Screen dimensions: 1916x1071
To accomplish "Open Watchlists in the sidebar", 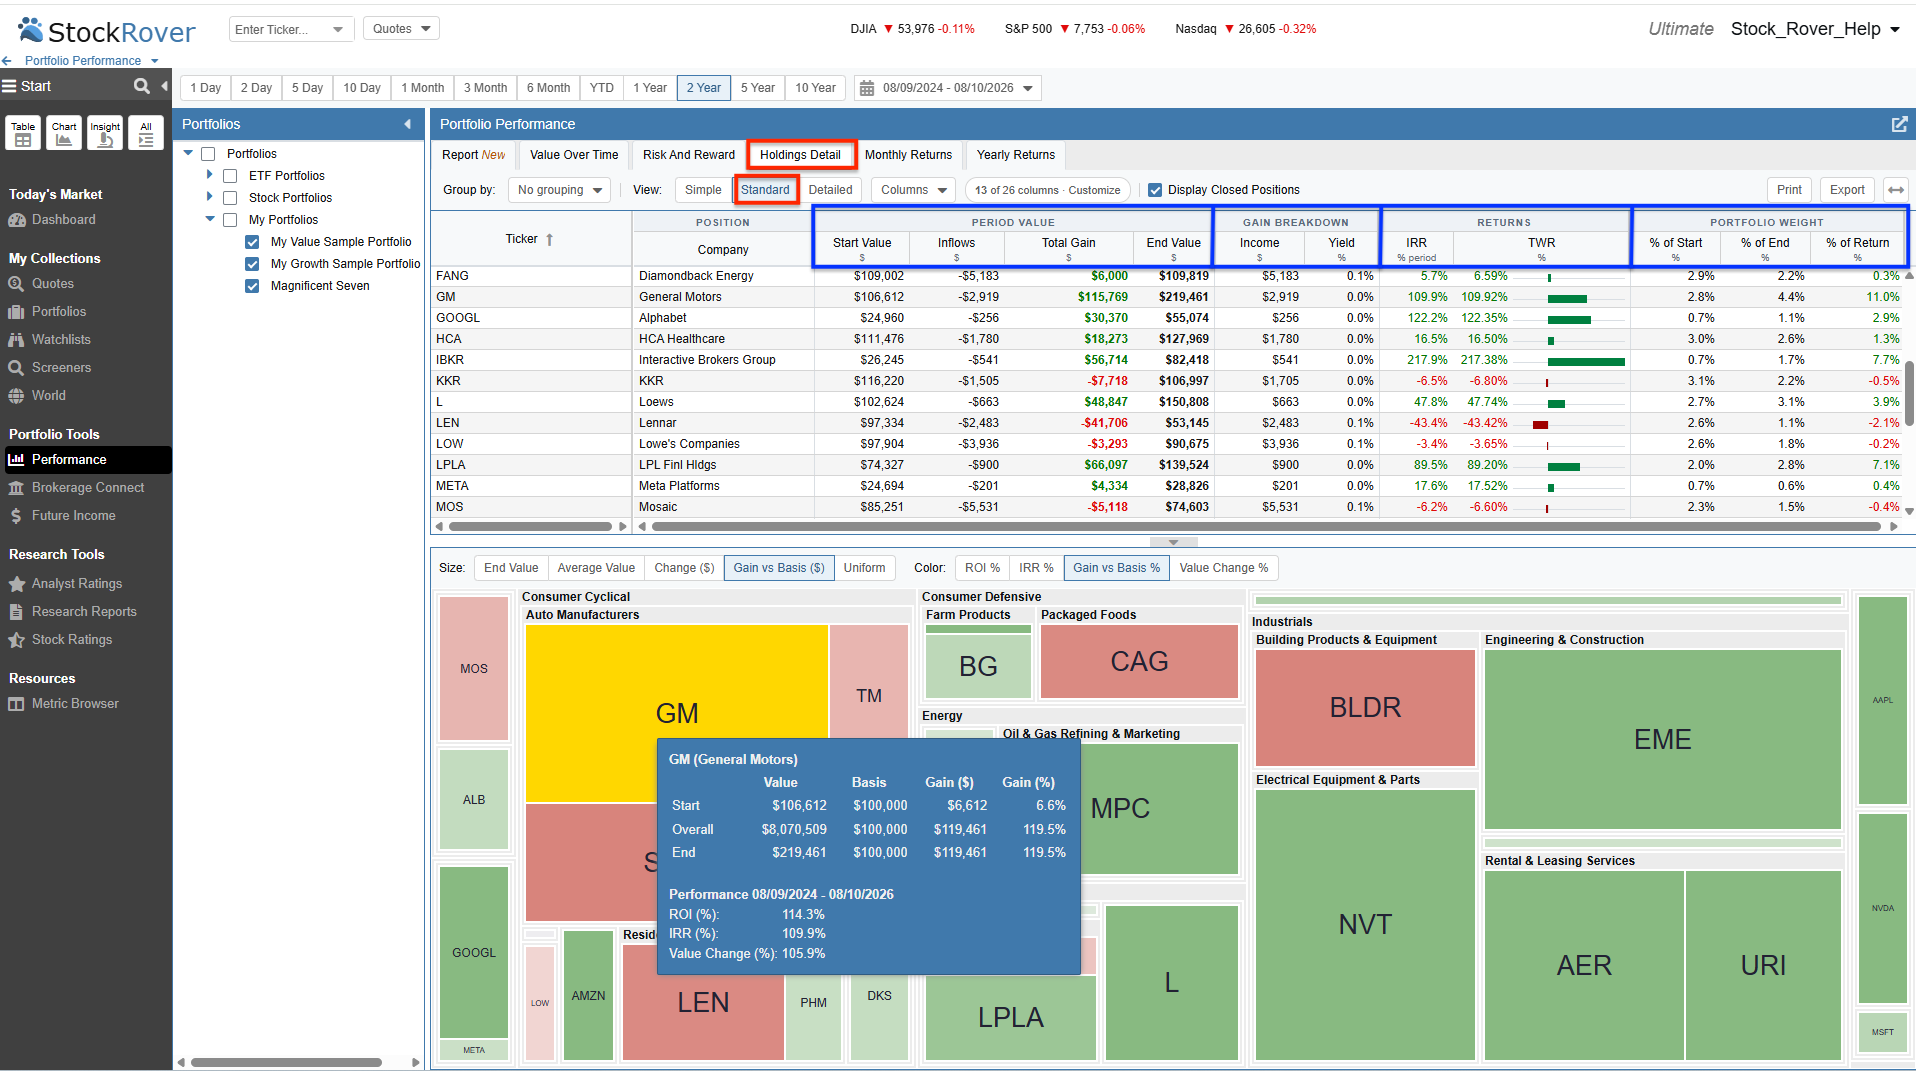I will tap(60, 340).
